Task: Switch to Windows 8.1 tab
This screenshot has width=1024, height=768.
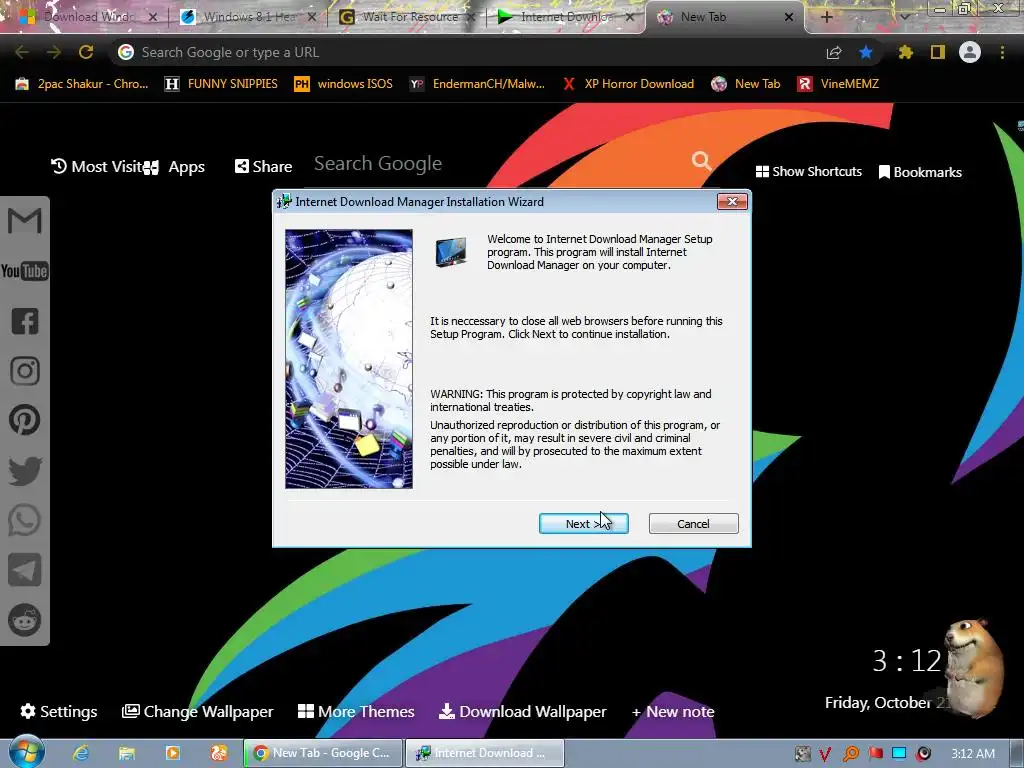Action: (x=248, y=17)
